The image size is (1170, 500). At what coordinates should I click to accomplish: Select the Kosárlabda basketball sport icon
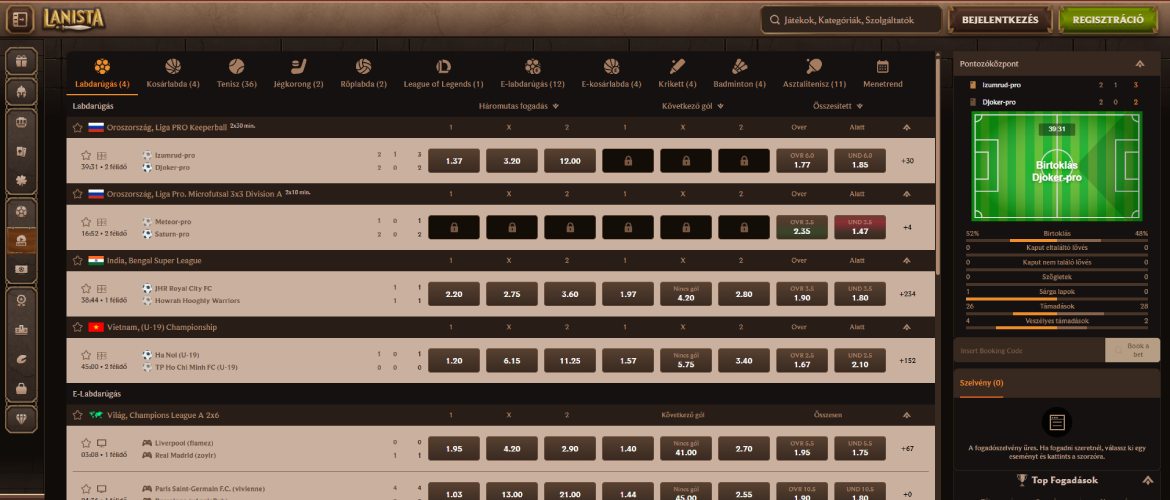click(x=173, y=67)
